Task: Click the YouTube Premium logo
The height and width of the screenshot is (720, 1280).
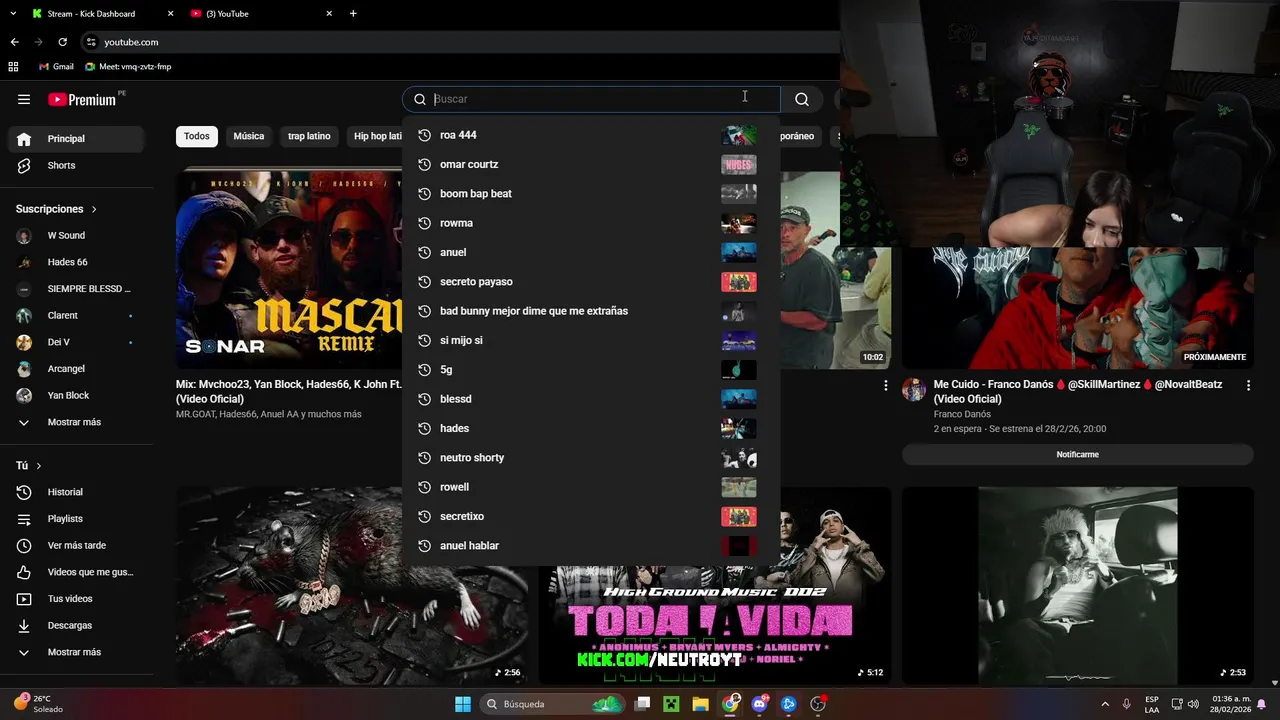Action: tap(82, 99)
